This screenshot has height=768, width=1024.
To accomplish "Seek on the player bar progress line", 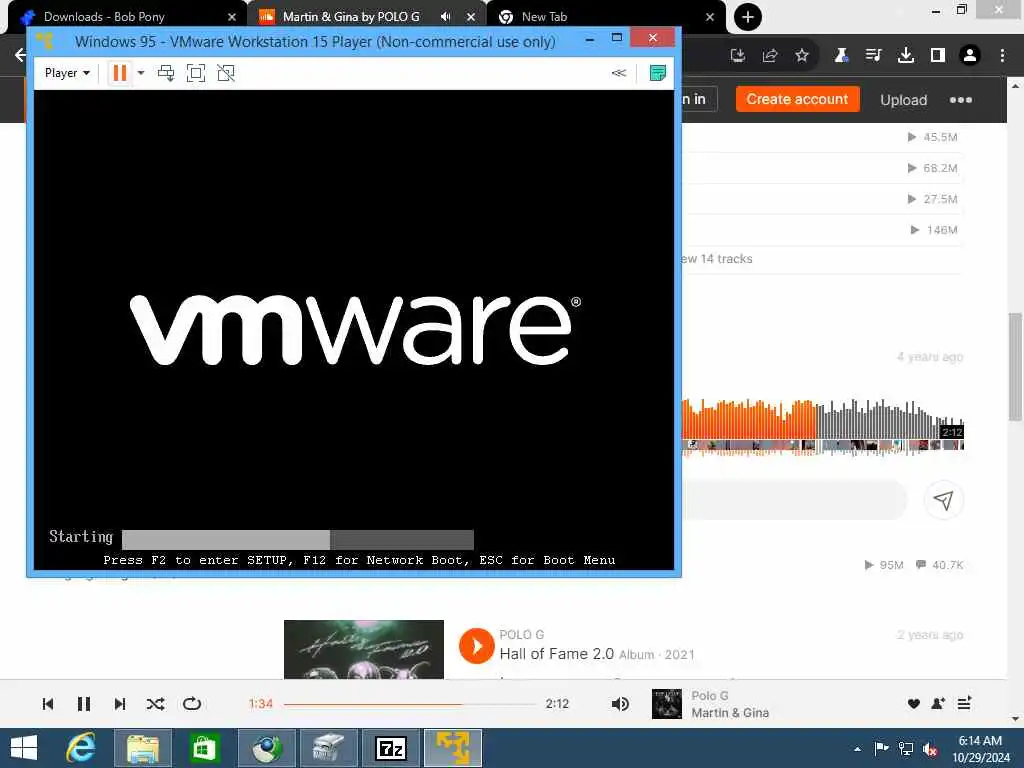I will click(409, 704).
